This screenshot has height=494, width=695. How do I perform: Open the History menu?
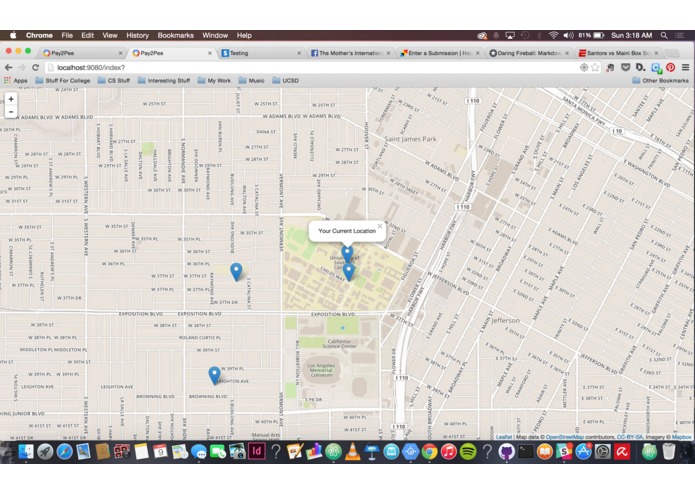pyautogui.click(x=137, y=35)
